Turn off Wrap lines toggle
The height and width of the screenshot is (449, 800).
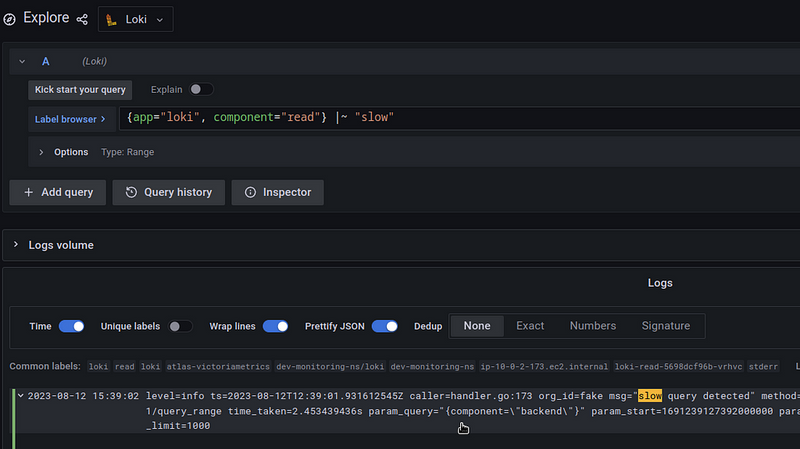pyautogui.click(x=275, y=326)
